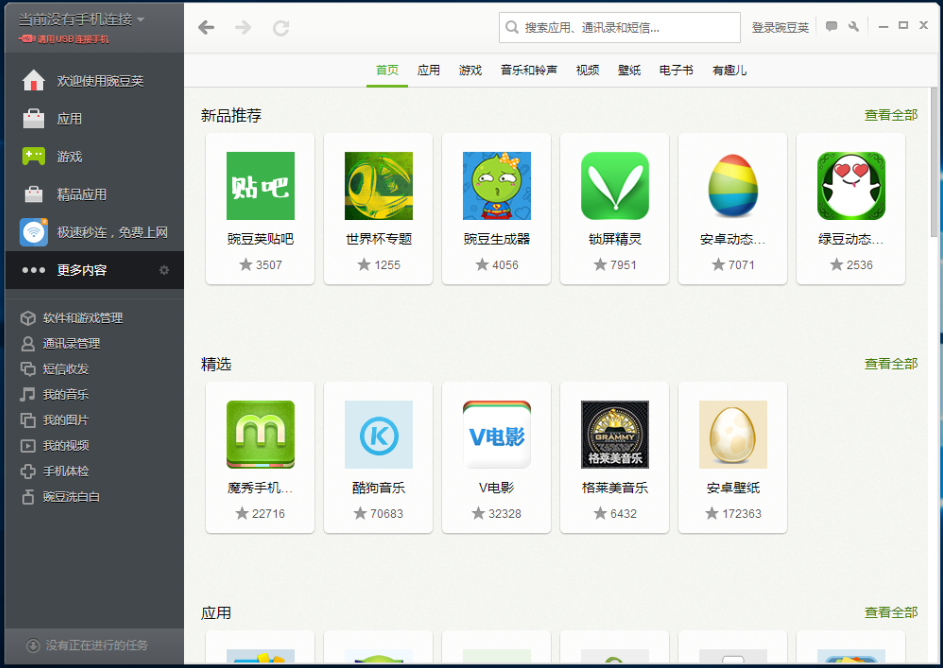Open settings via the wrench icon
The height and width of the screenshot is (668, 943).
click(x=853, y=26)
